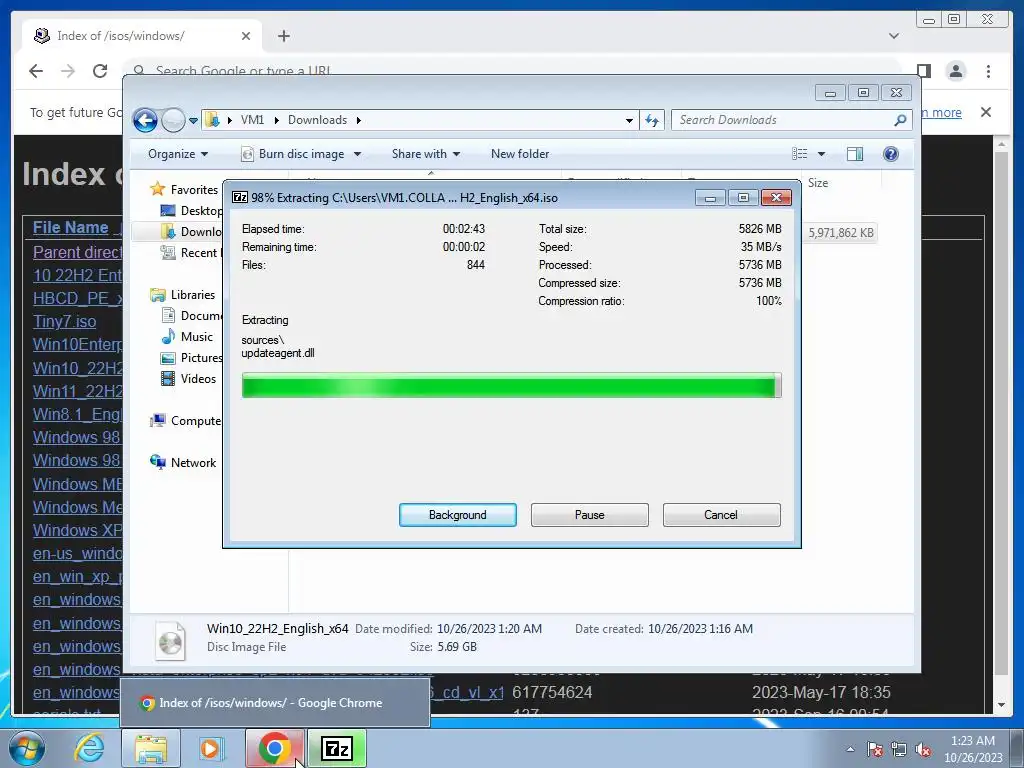Open the Tiny7.iso link
Image resolution: width=1024 pixels, height=768 pixels.
click(65, 321)
